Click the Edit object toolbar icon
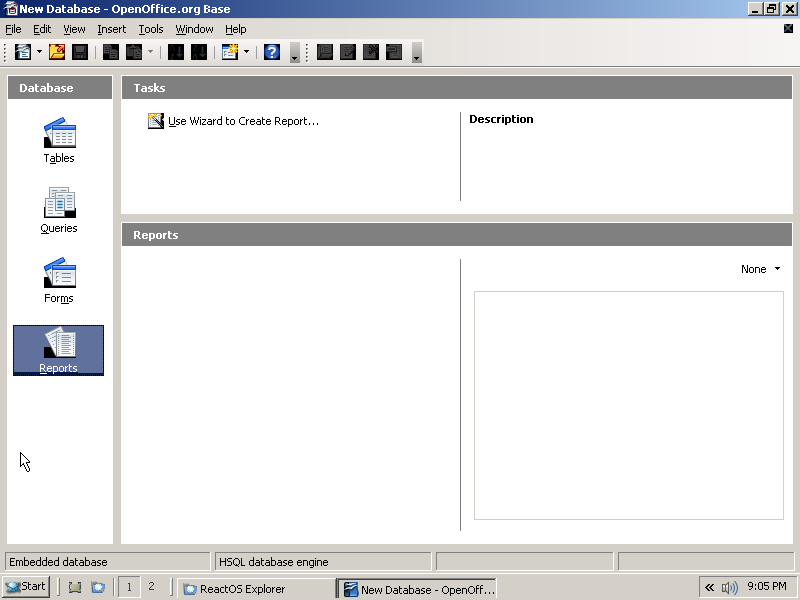 click(348, 52)
